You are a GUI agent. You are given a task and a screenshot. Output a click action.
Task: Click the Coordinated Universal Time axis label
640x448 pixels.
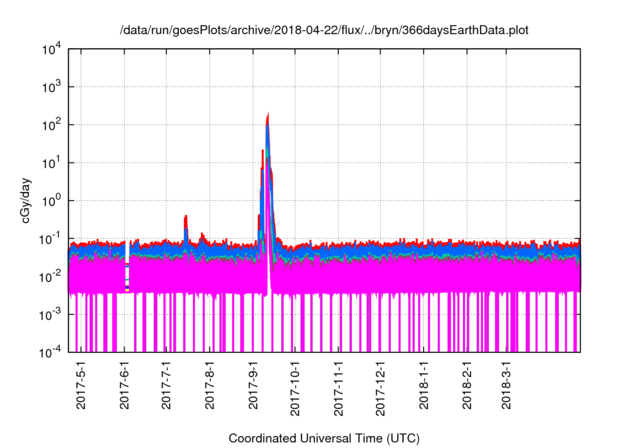[x=324, y=438]
